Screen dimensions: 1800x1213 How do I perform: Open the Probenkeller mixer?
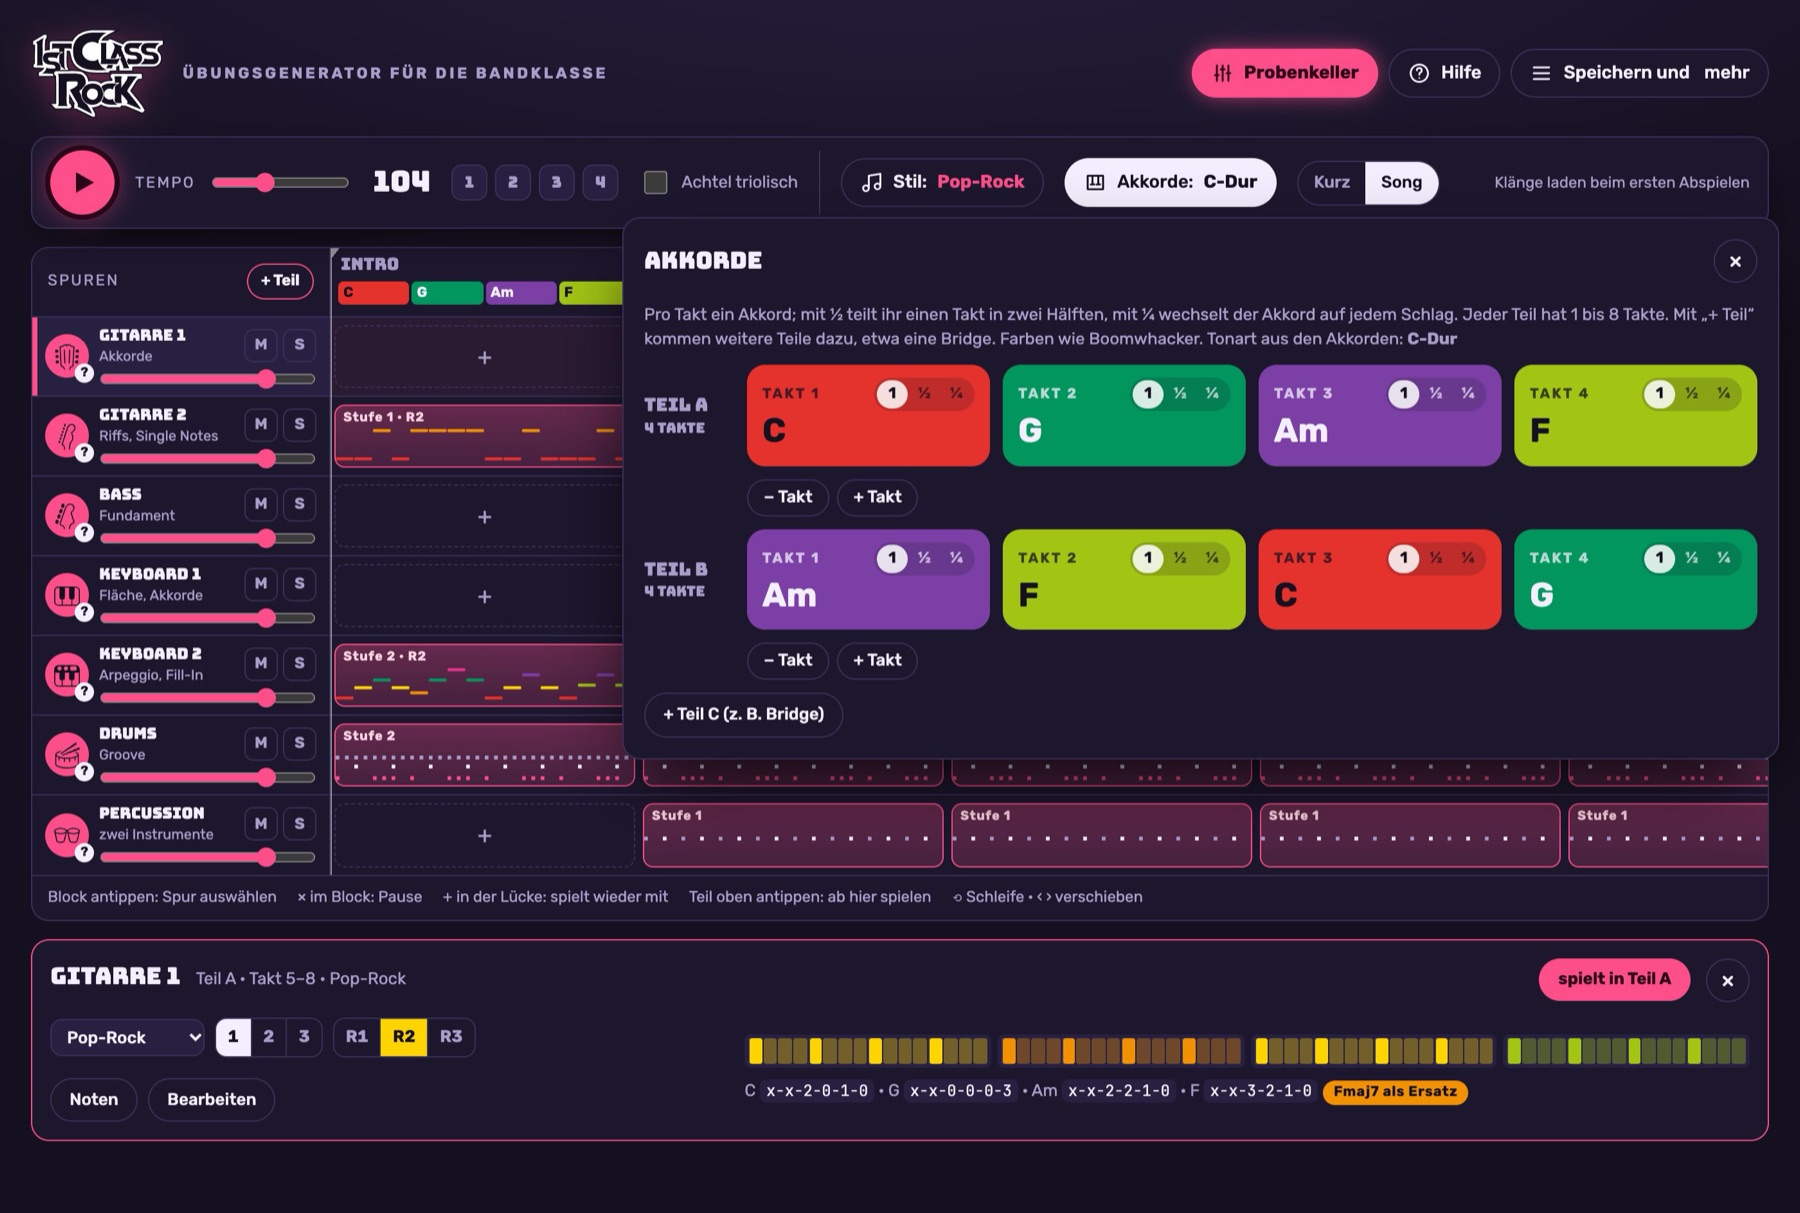pyautogui.click(x=1285, y=73)
